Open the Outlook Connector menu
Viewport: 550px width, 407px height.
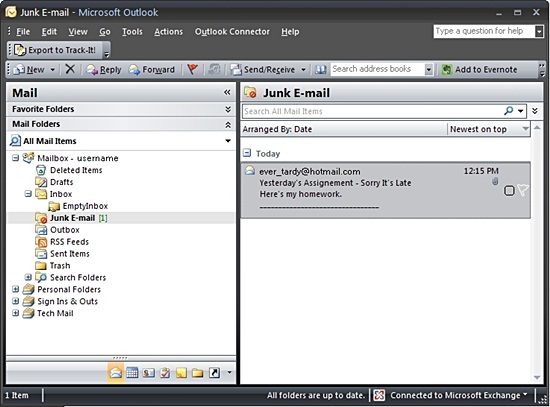232,32
